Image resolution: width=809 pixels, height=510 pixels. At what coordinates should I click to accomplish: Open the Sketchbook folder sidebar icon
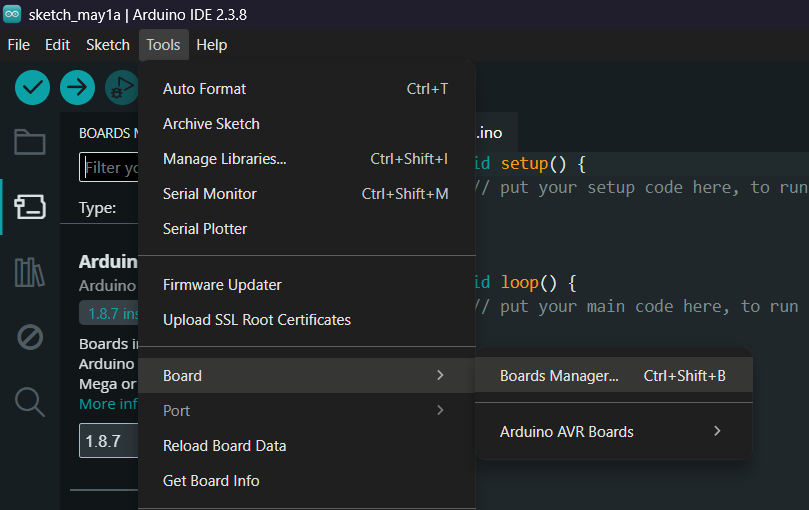click(29, 142)
